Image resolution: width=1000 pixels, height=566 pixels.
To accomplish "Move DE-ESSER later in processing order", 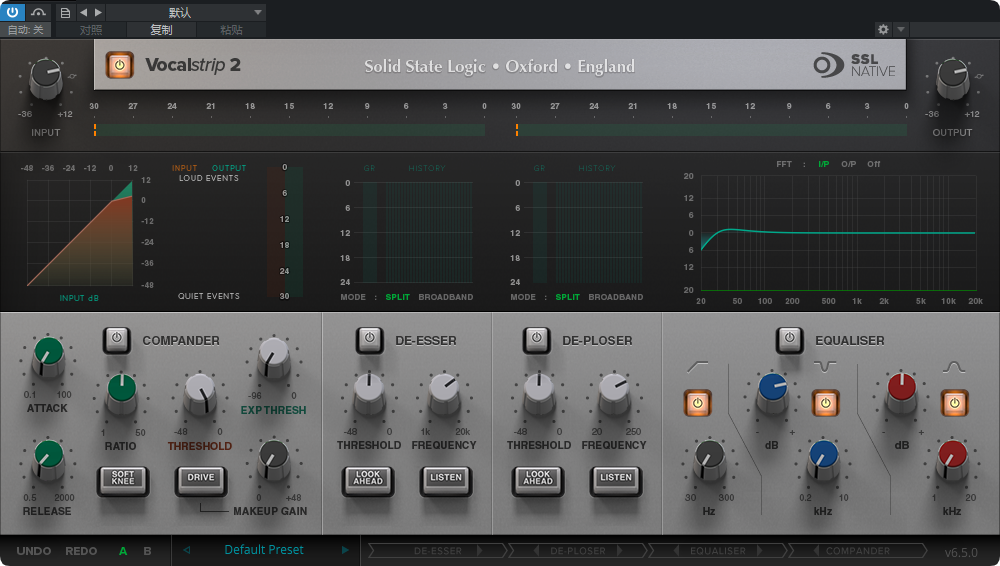I will click(480, 550).
